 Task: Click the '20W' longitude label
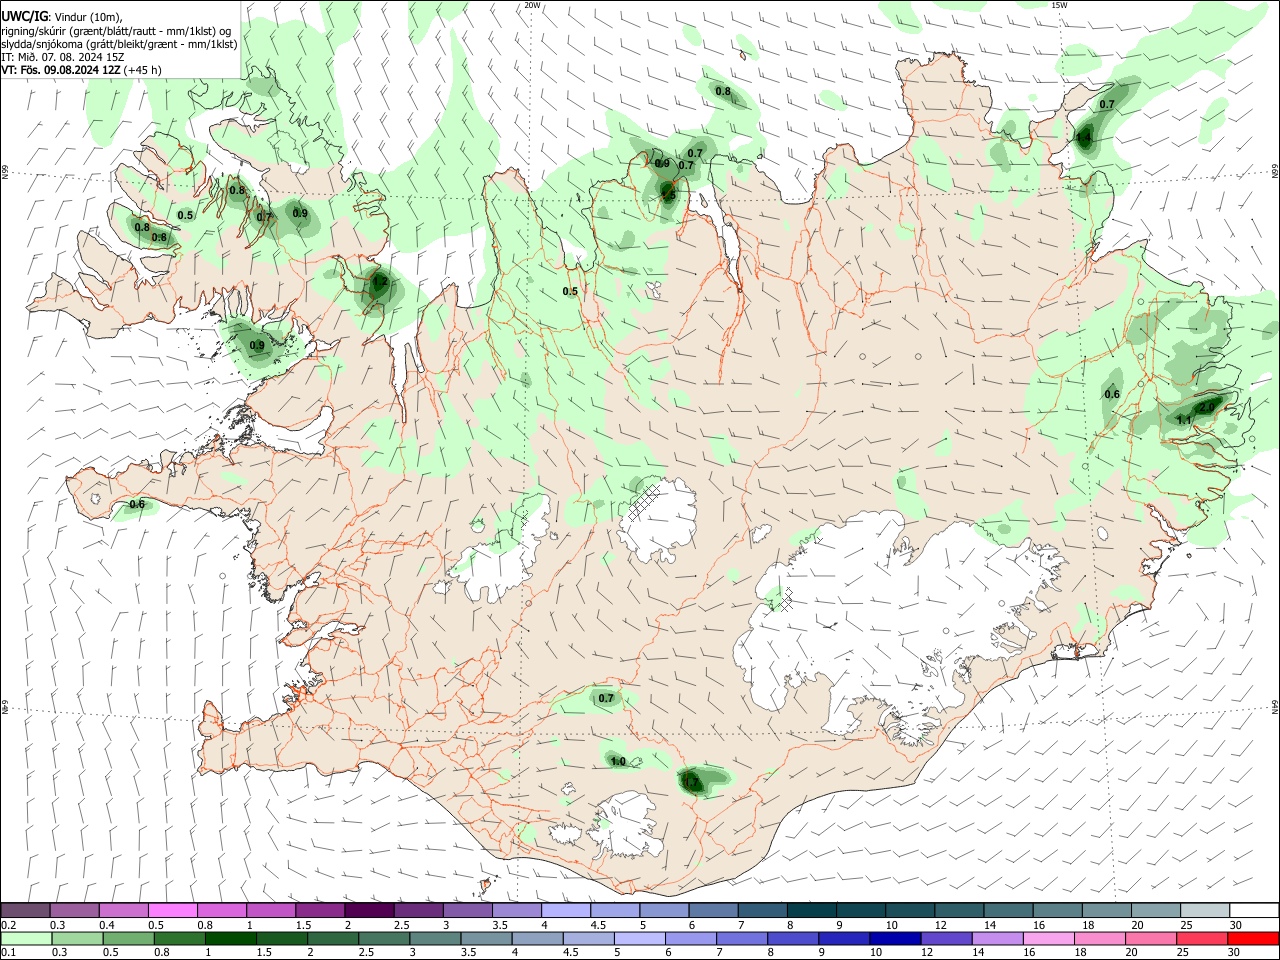[x=533, y=5]
